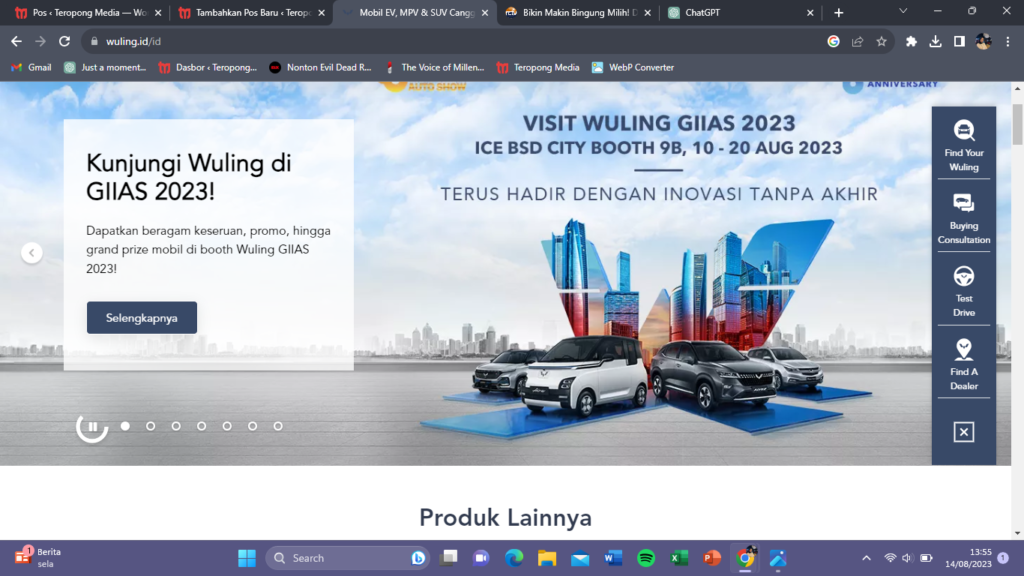Open Just a moment bookmark
Image resolution: width=1024 pixels, height=576 pixels.
click(x=105, y=67)
